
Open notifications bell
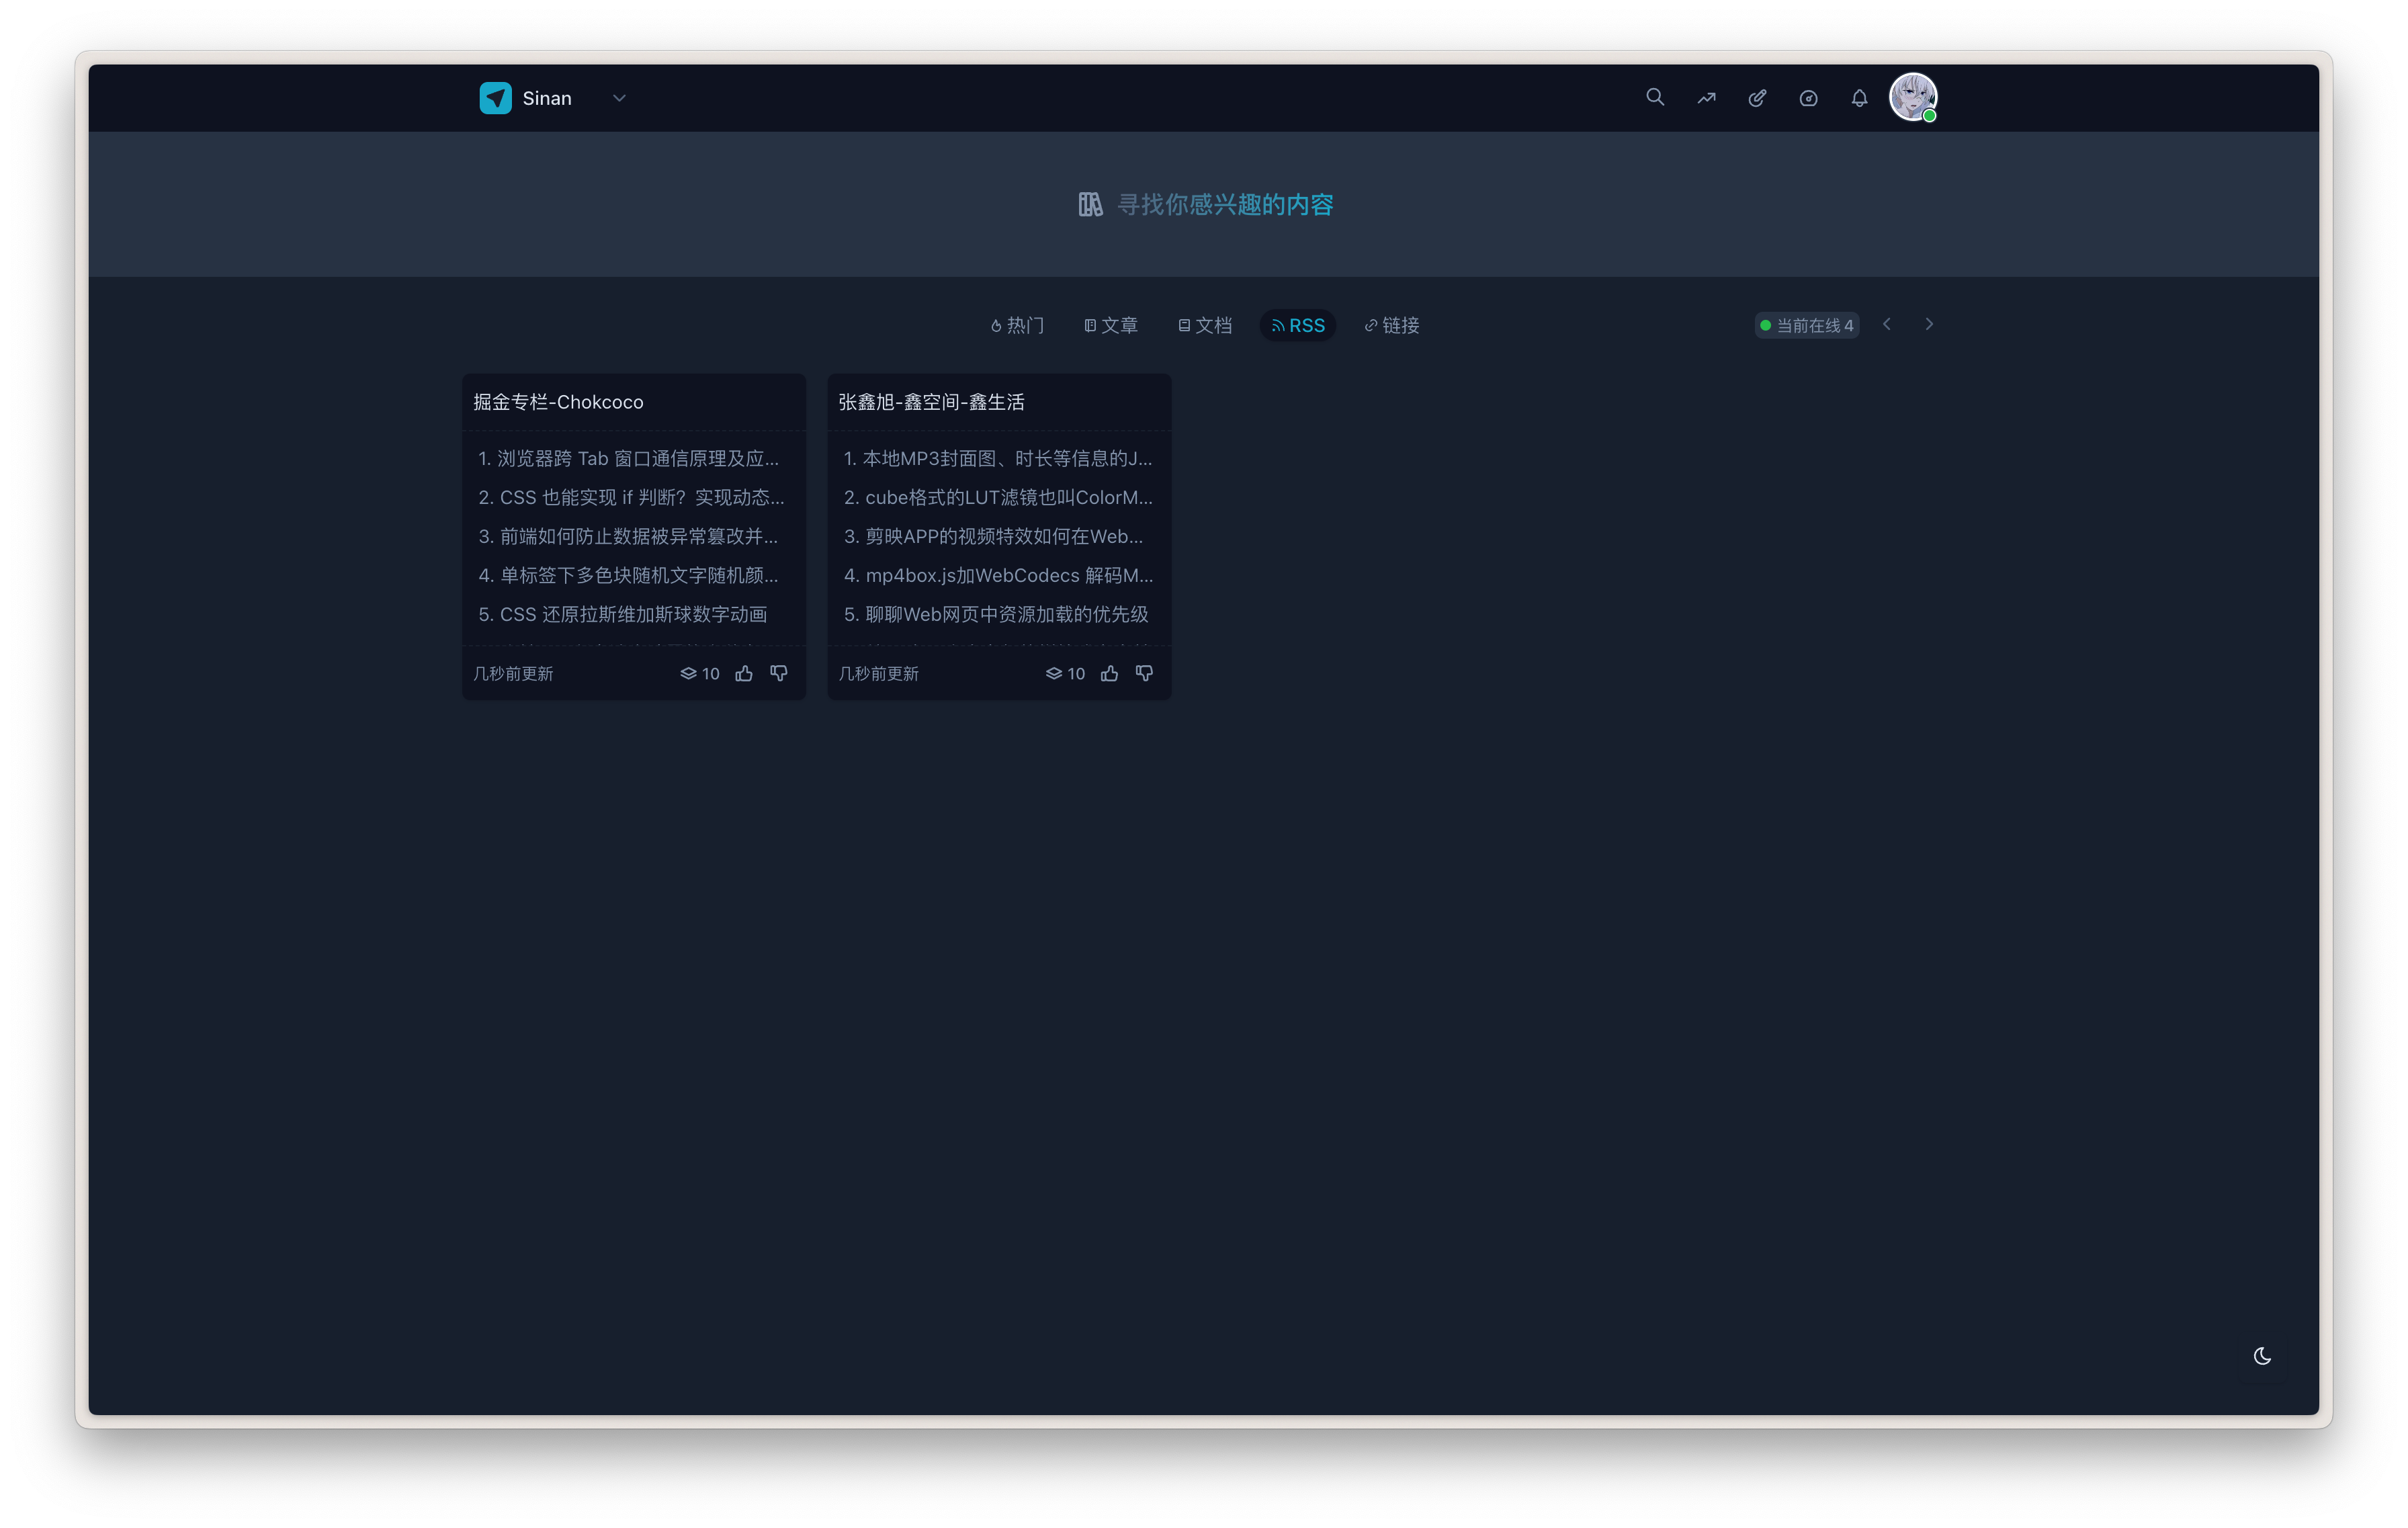pyautogui.click(x=1859, y=98)
